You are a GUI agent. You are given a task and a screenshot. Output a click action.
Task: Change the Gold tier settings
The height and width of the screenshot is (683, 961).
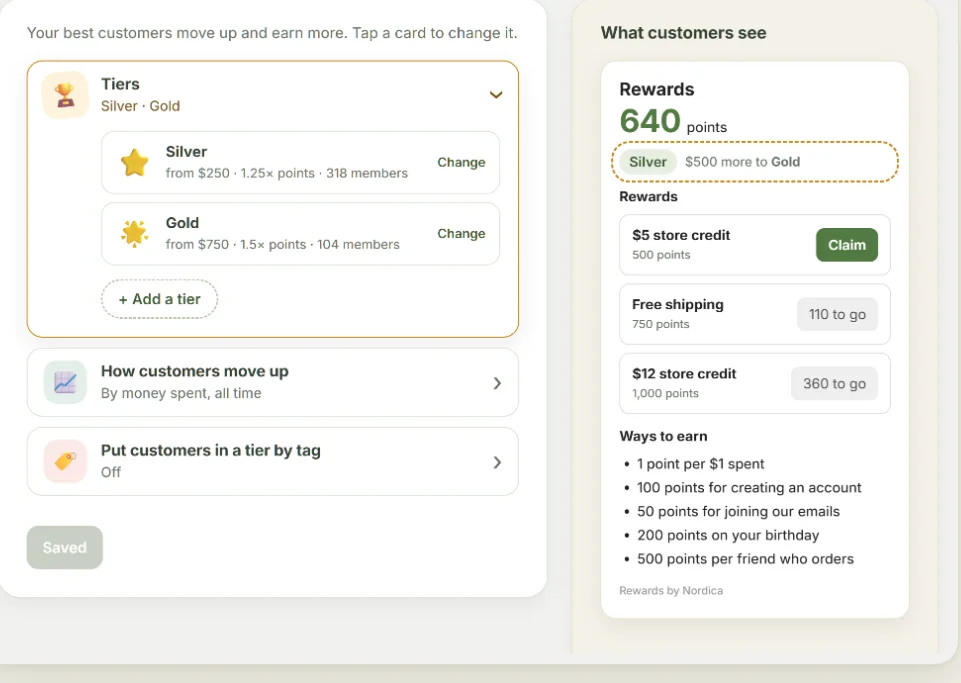click(x=461, y=234)
